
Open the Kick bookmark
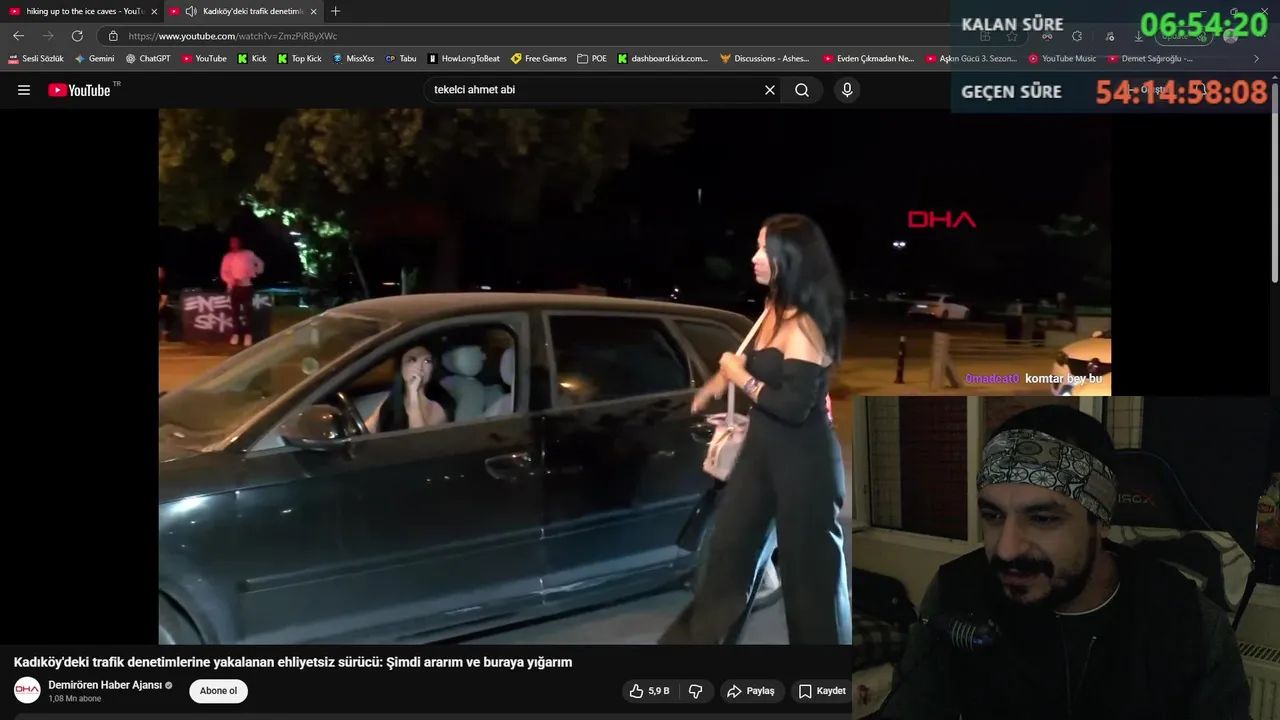coord(252,59)
